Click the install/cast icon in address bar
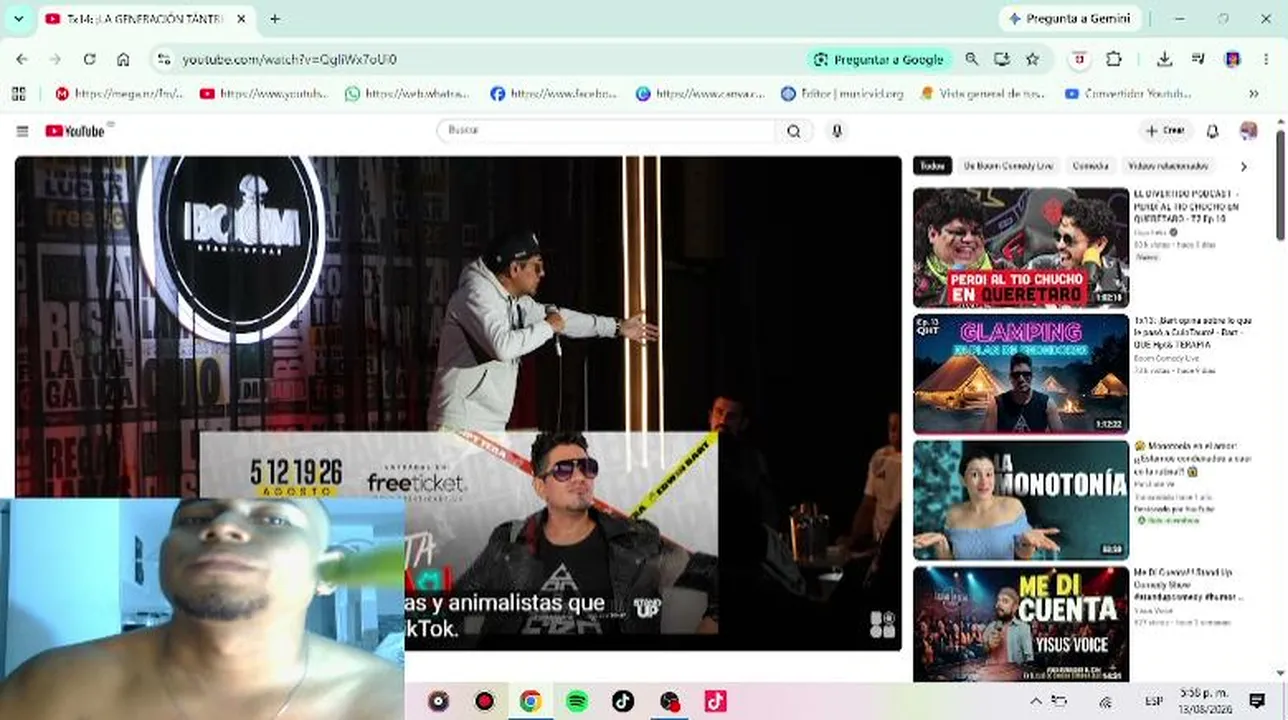The width and height of the screenshot is (1288, 720). coord(1001,59)
